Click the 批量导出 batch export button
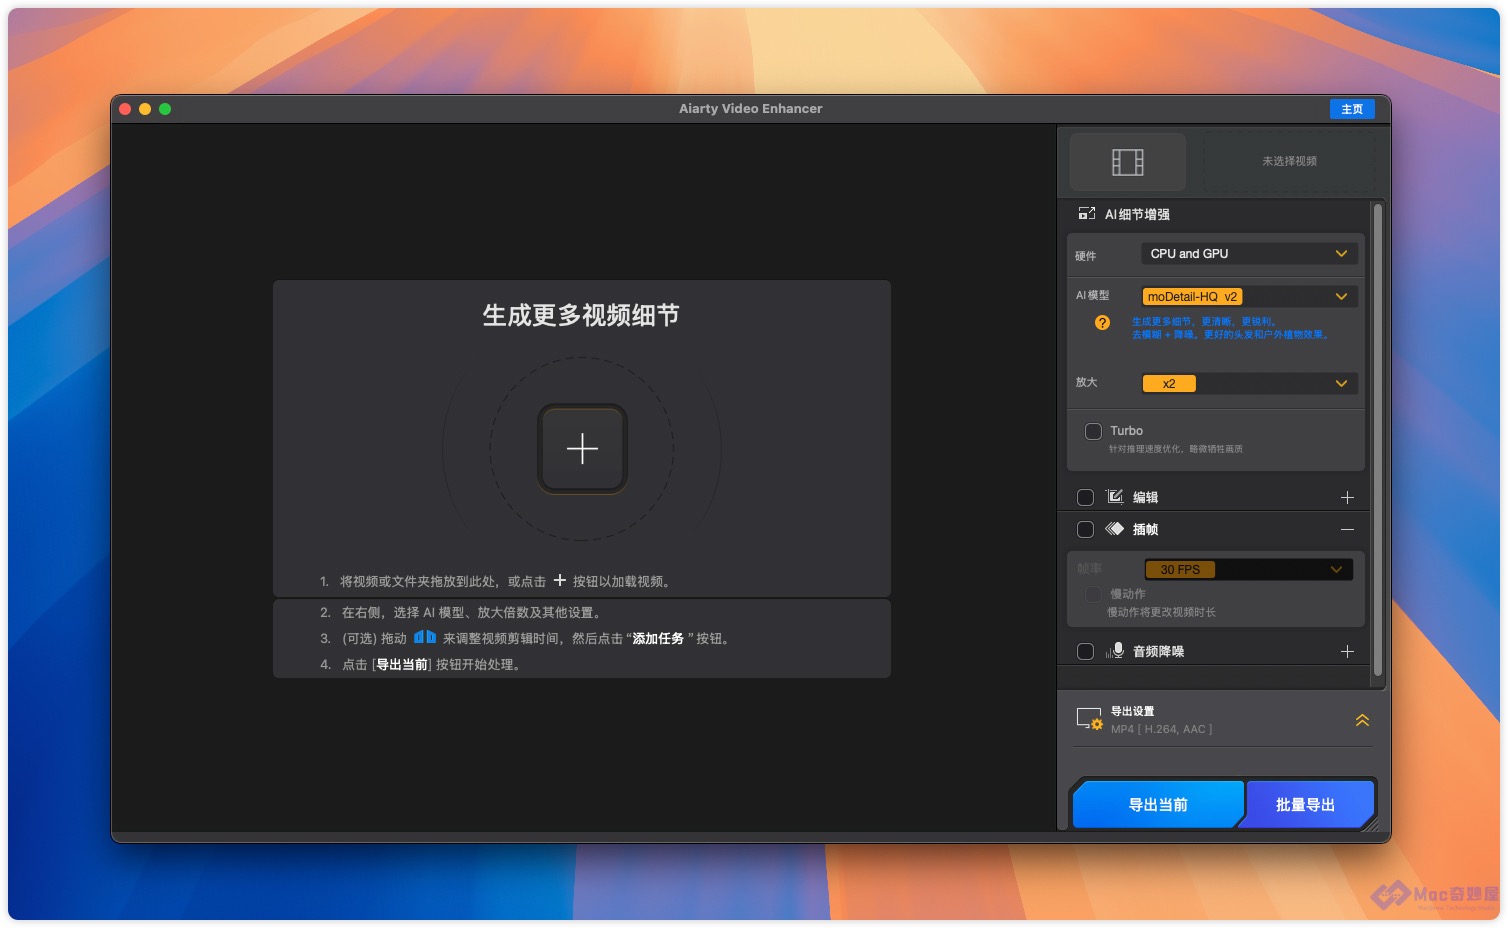The width and height of the screenshot is (1508, 928). click(x=1306, y=805)
